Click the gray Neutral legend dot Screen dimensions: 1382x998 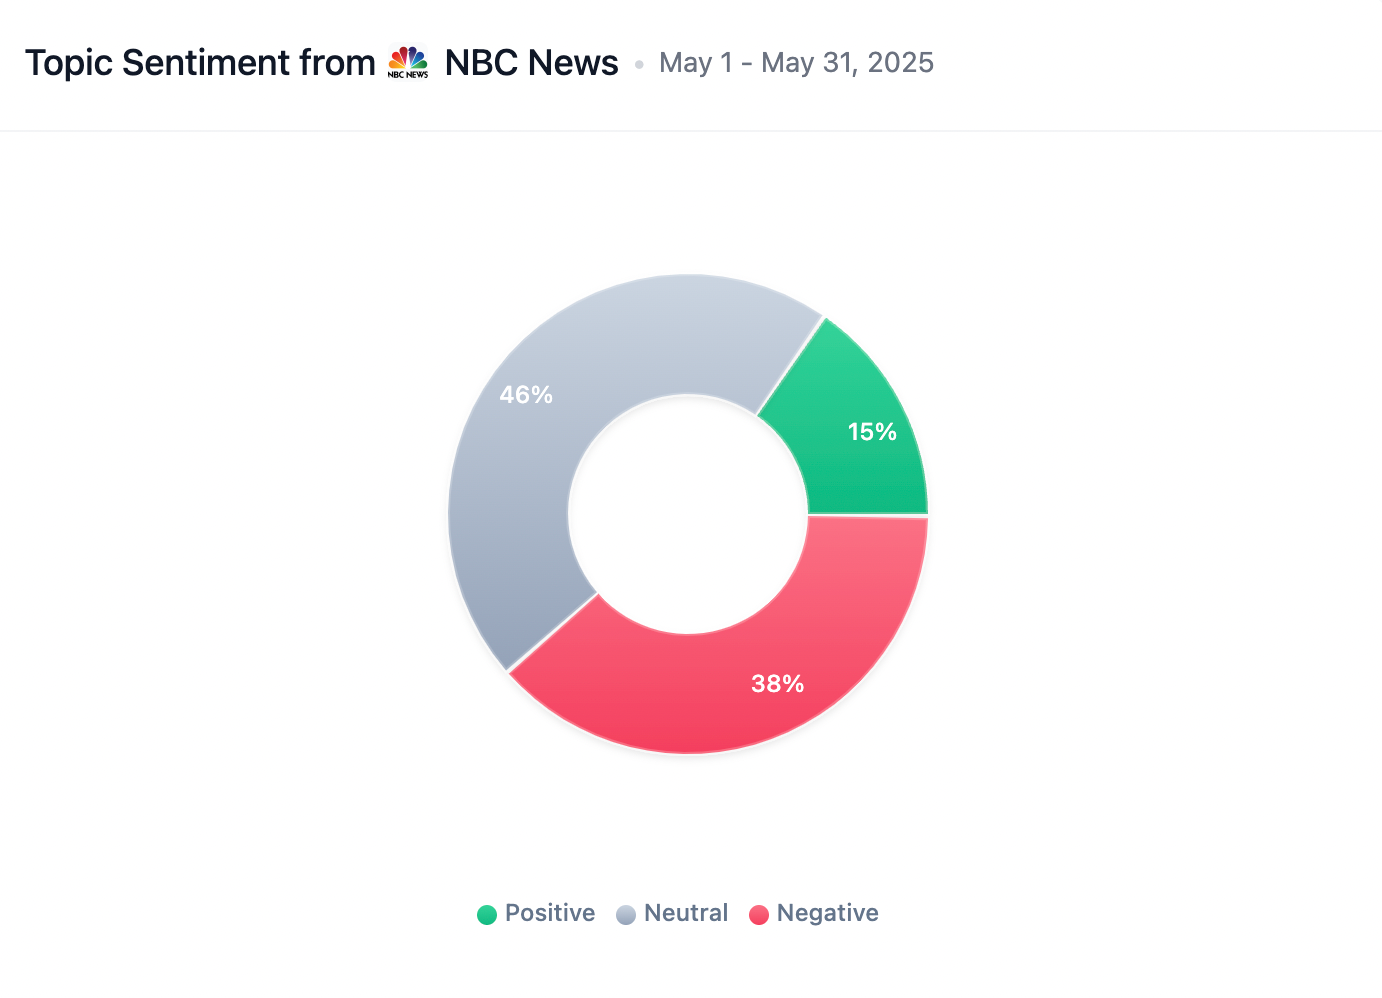pos(626,914)
